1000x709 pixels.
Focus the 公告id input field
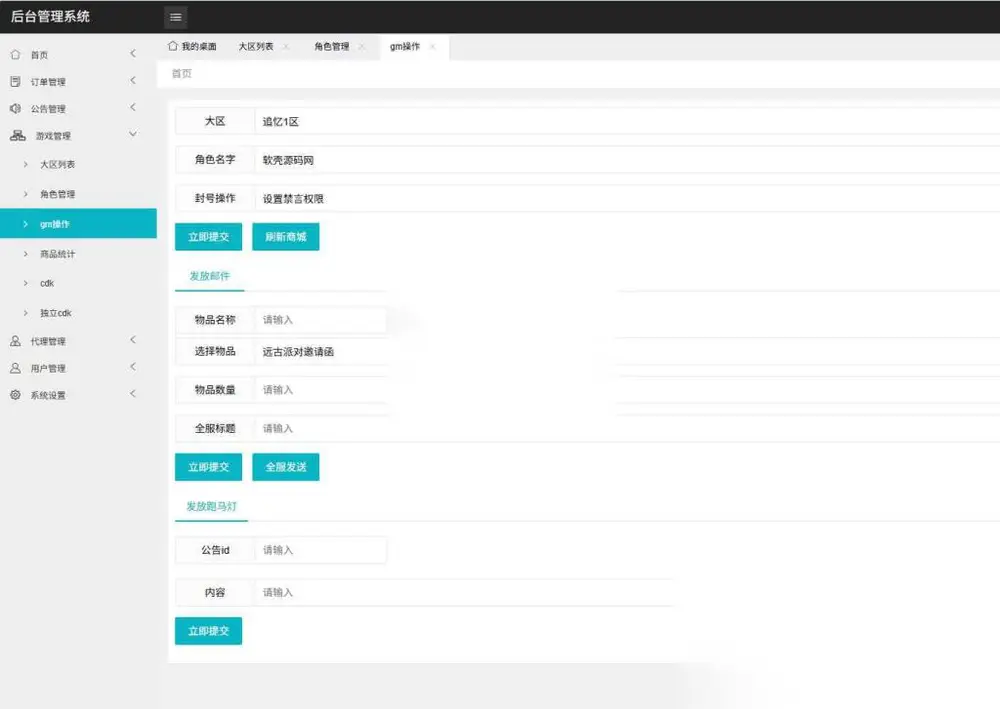point(321,550)
